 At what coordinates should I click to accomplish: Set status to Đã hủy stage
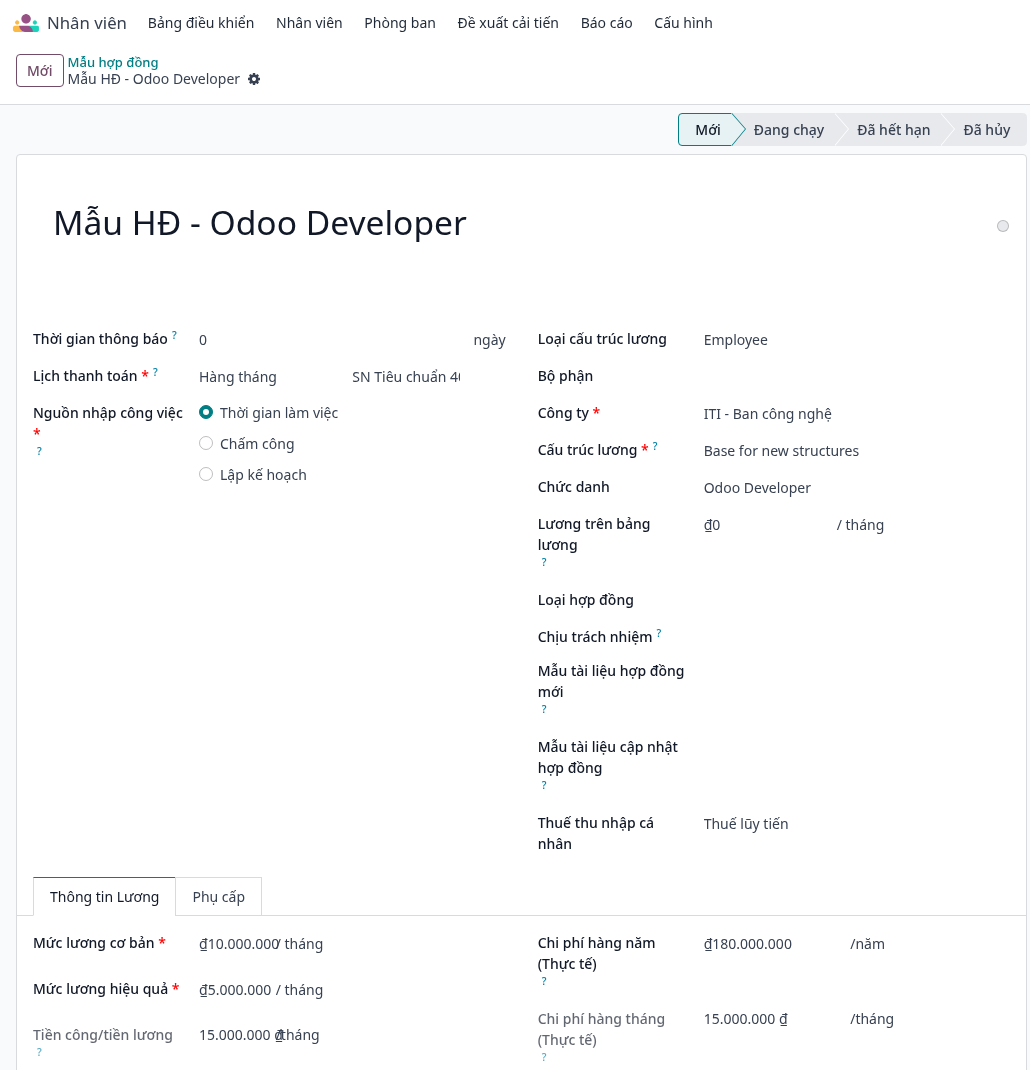coord(986,130)
